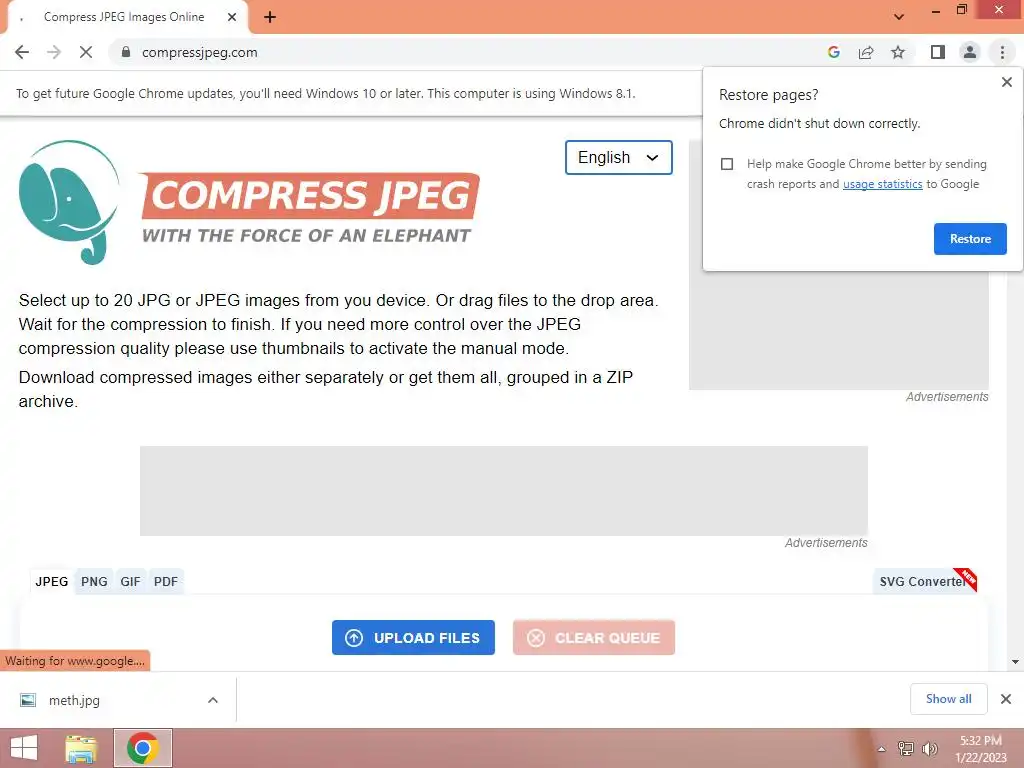Click the network tray icon
The height and width of the screenshot is (768, 1024).
tap(906, 748)
